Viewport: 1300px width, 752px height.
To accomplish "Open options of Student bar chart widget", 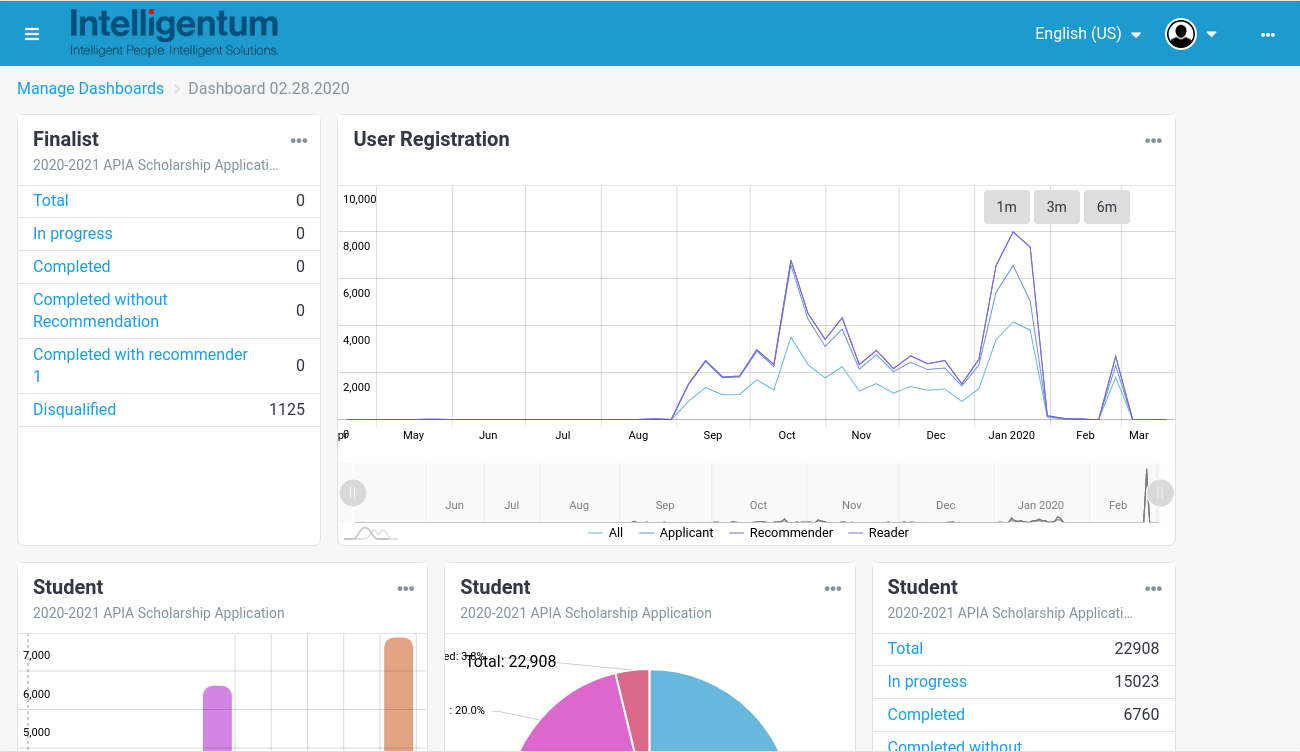I will (405, 589).
